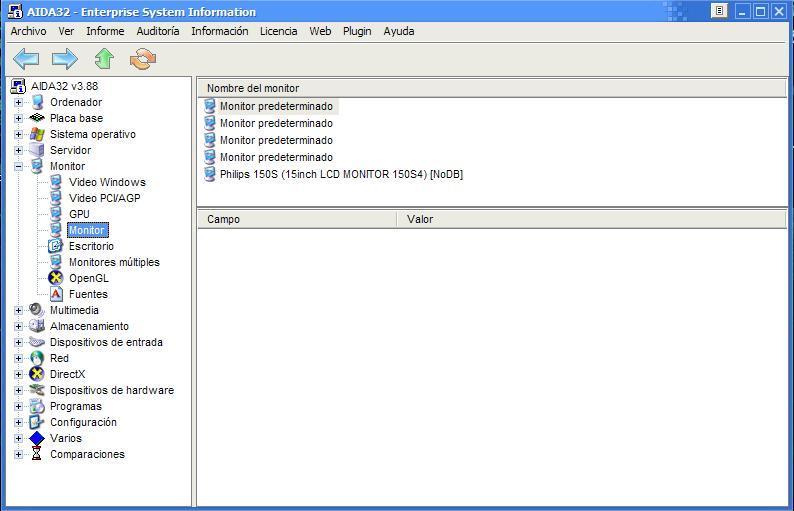
Task: Sort by Nombre del monitor column header
Action: pyautogui.click(x=492, y=88)
